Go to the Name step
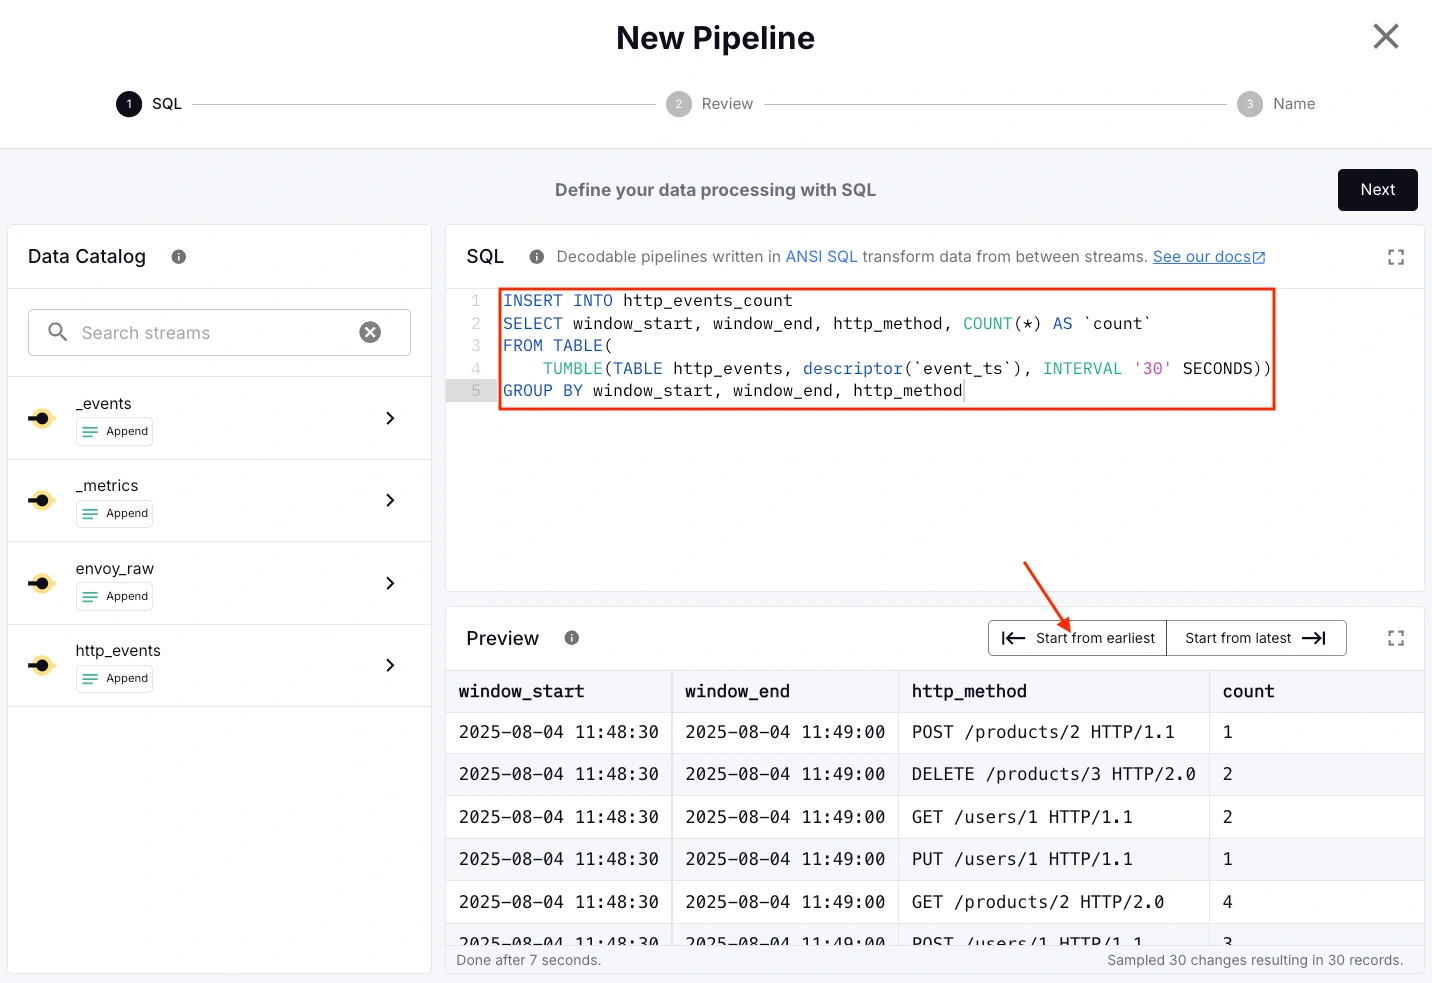This screenshot has width=1432, height=983. coord(1276,104)
